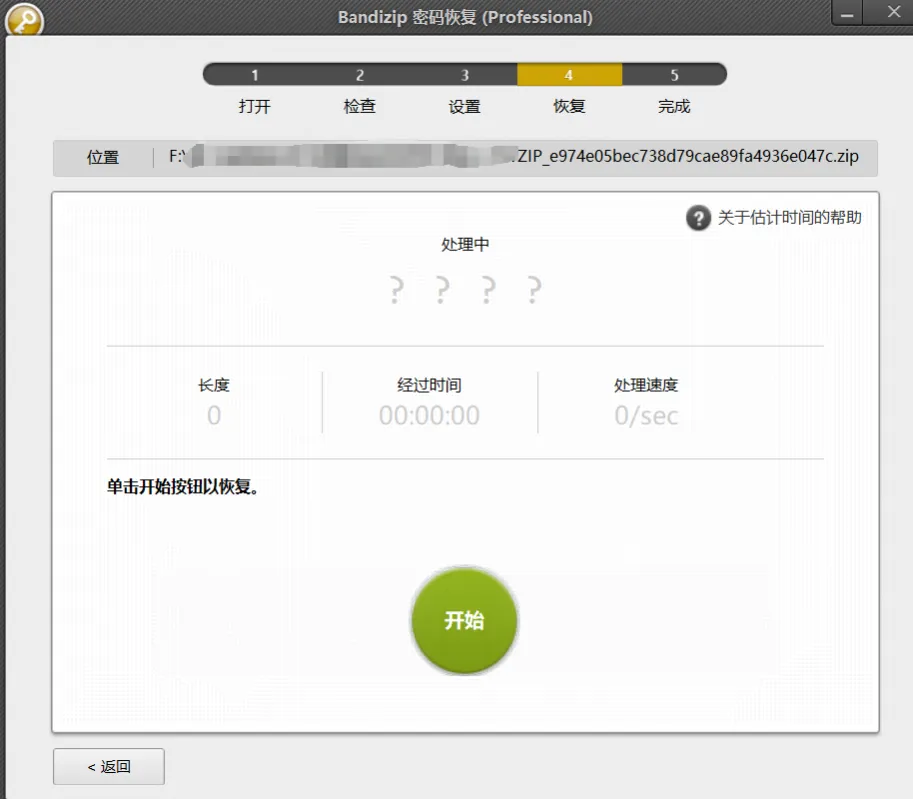This screenshot has width=913, height=799.
Task: Go back with the 返回 button
Action: click(x=109, y=766)
